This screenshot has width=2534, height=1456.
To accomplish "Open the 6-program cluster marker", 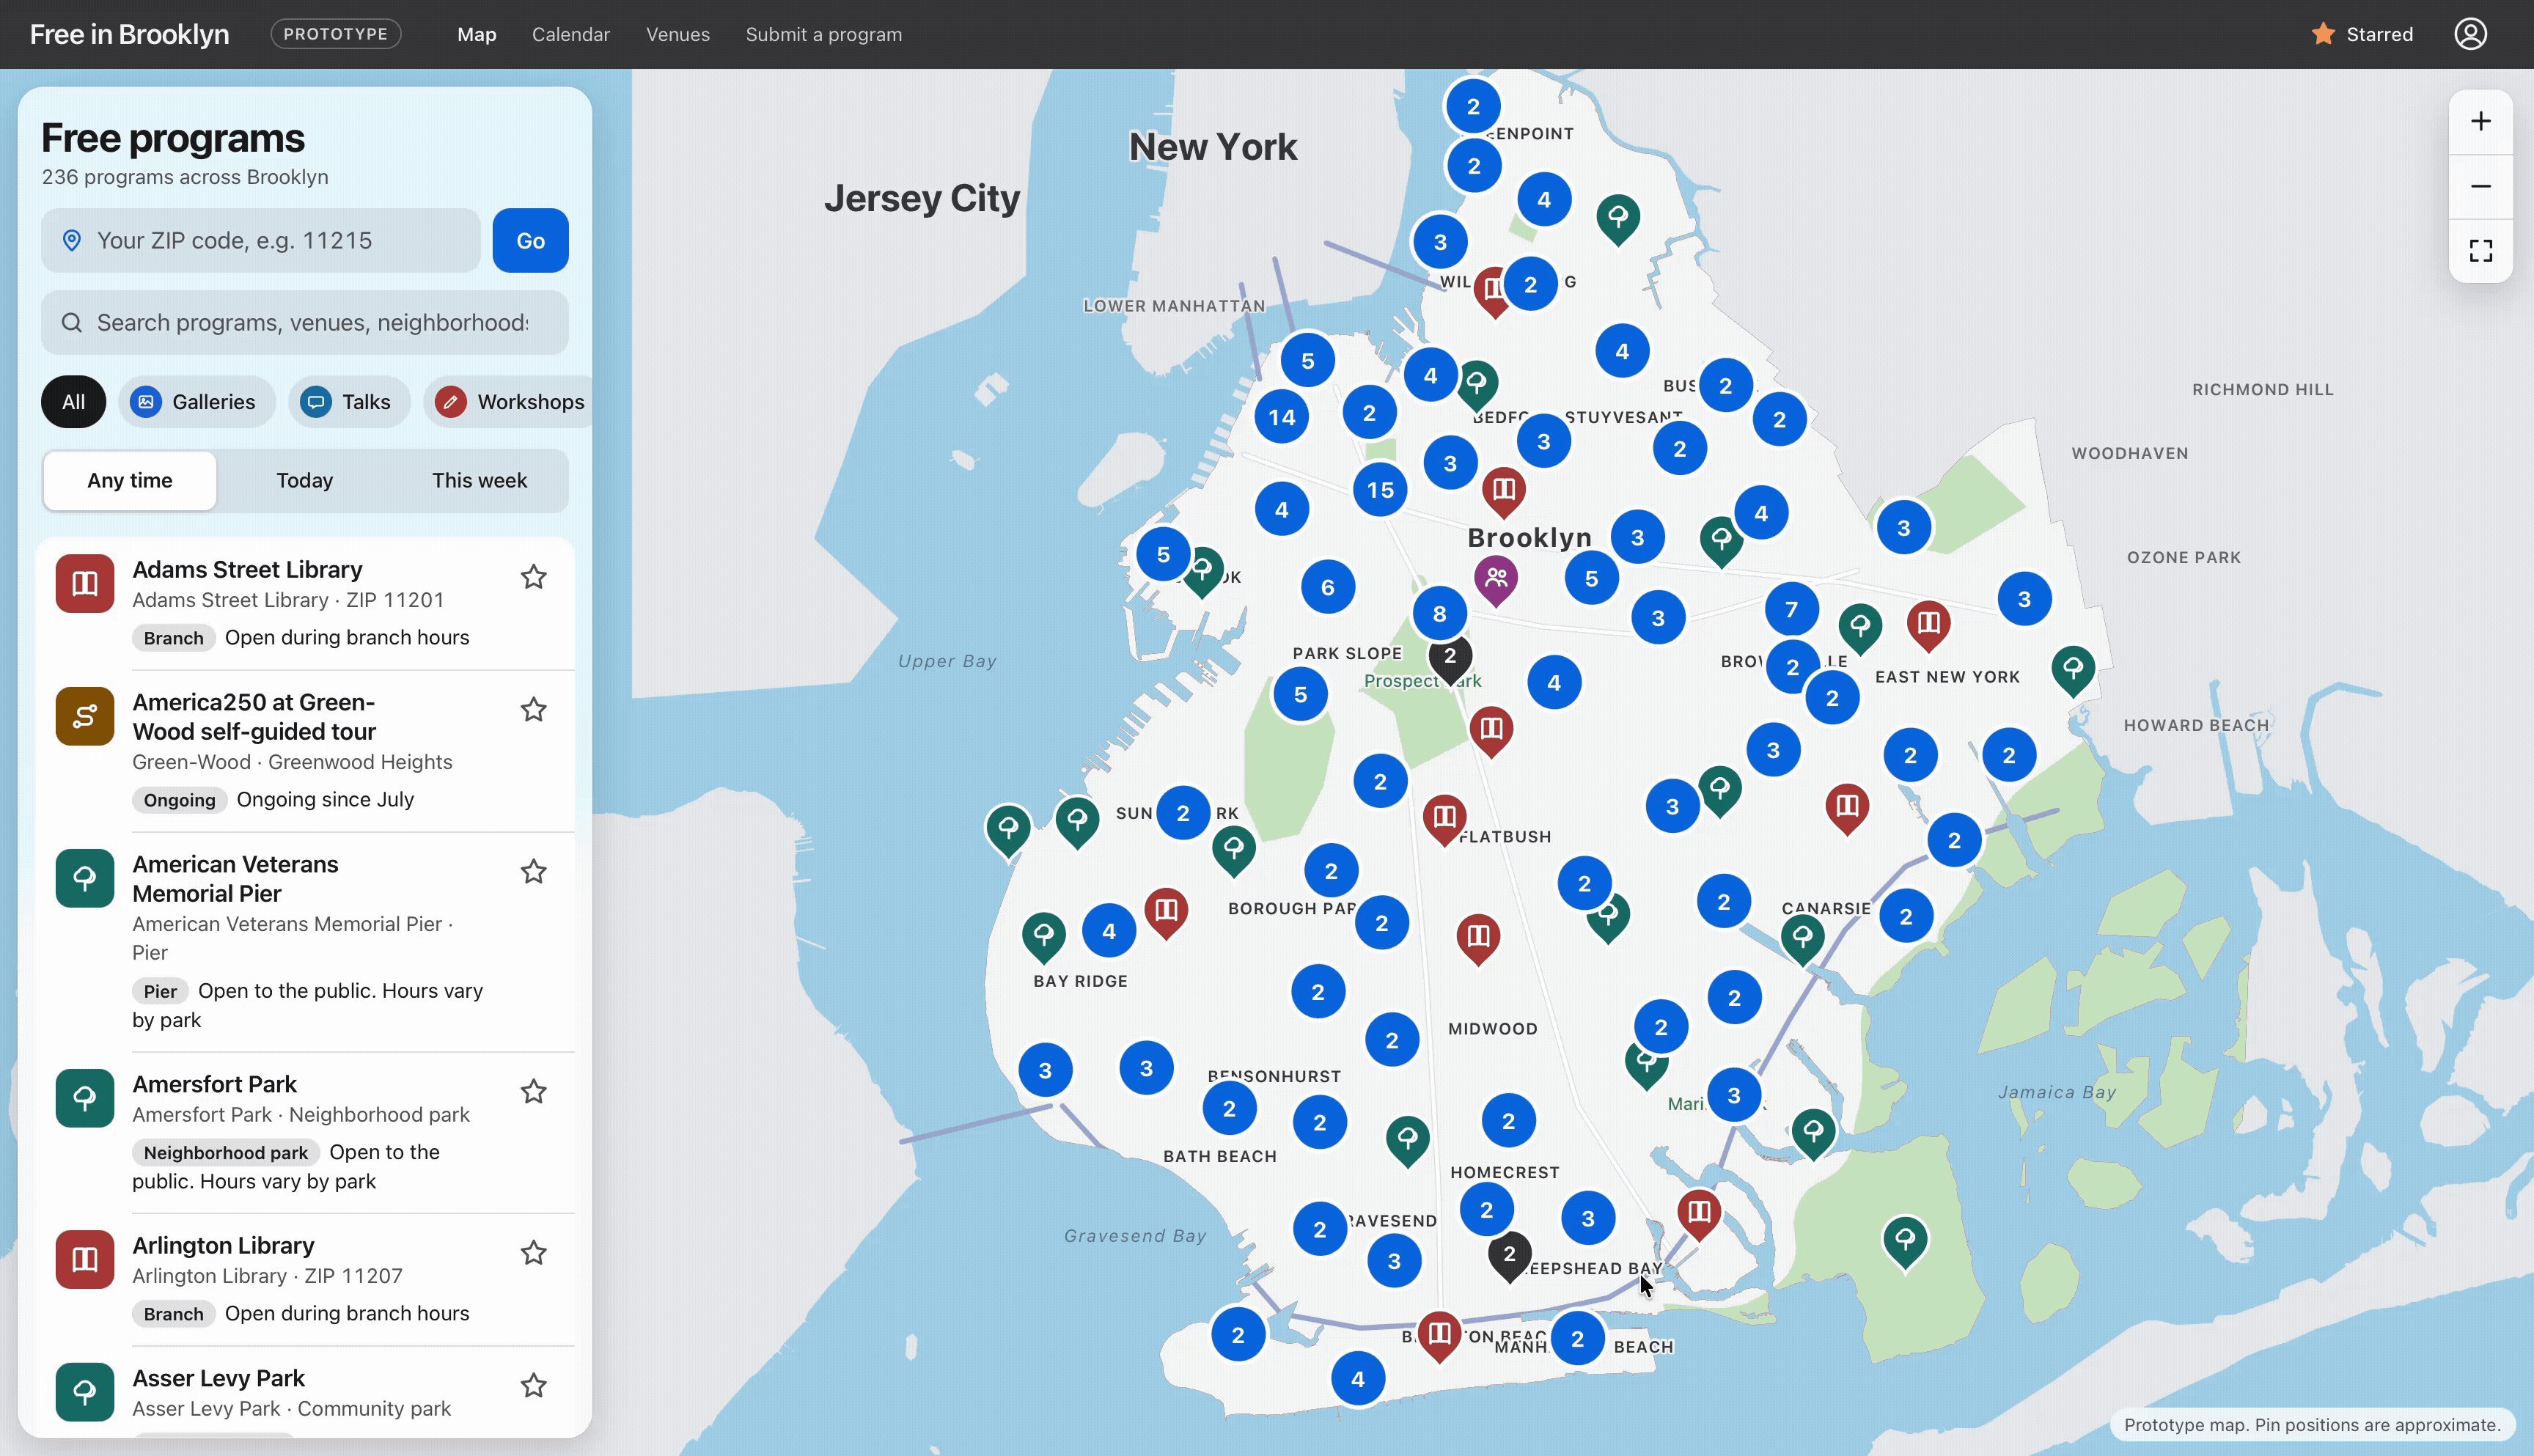I will tap(1327, 587).
